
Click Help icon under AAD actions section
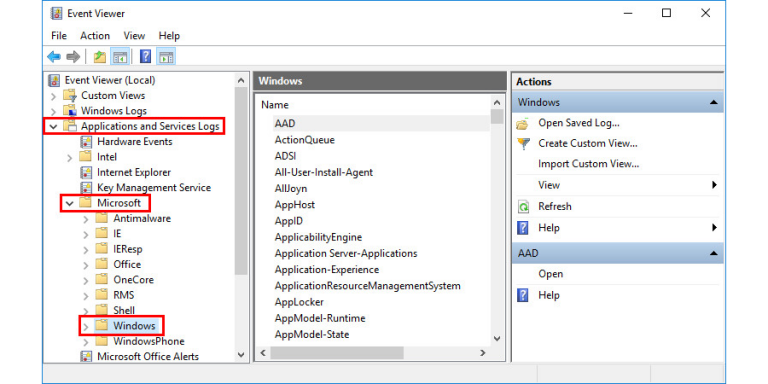[523, 295]
